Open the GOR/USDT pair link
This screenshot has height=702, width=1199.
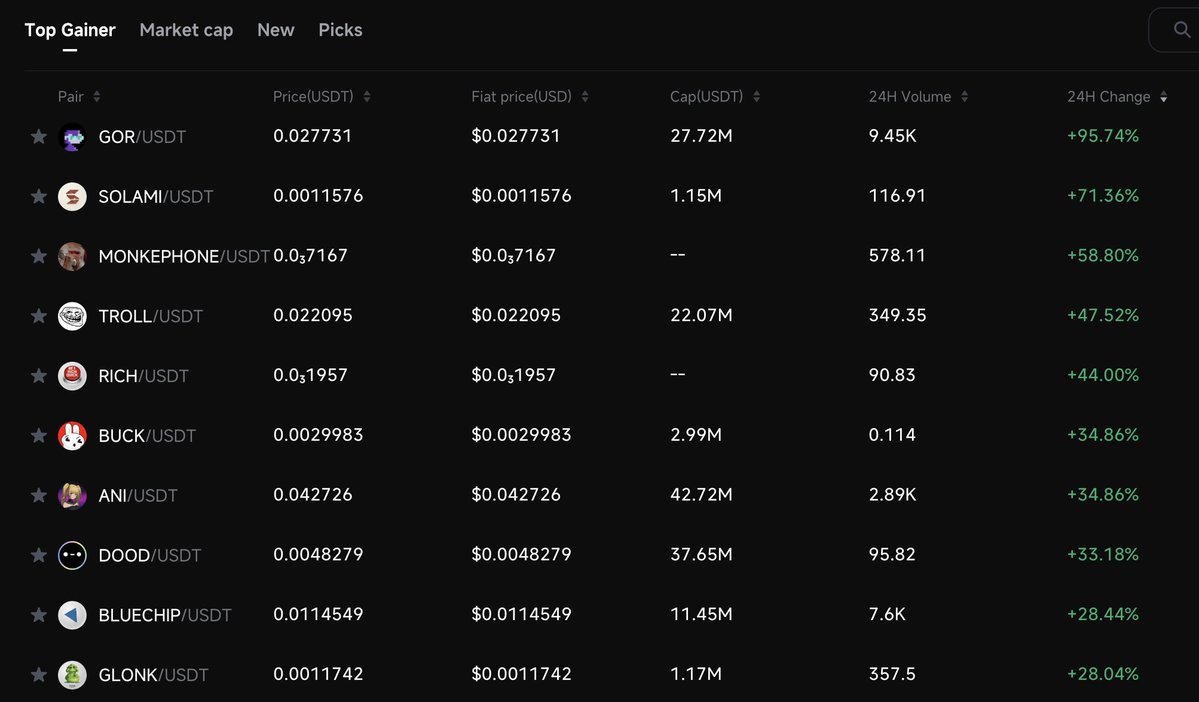coord(142,137)
